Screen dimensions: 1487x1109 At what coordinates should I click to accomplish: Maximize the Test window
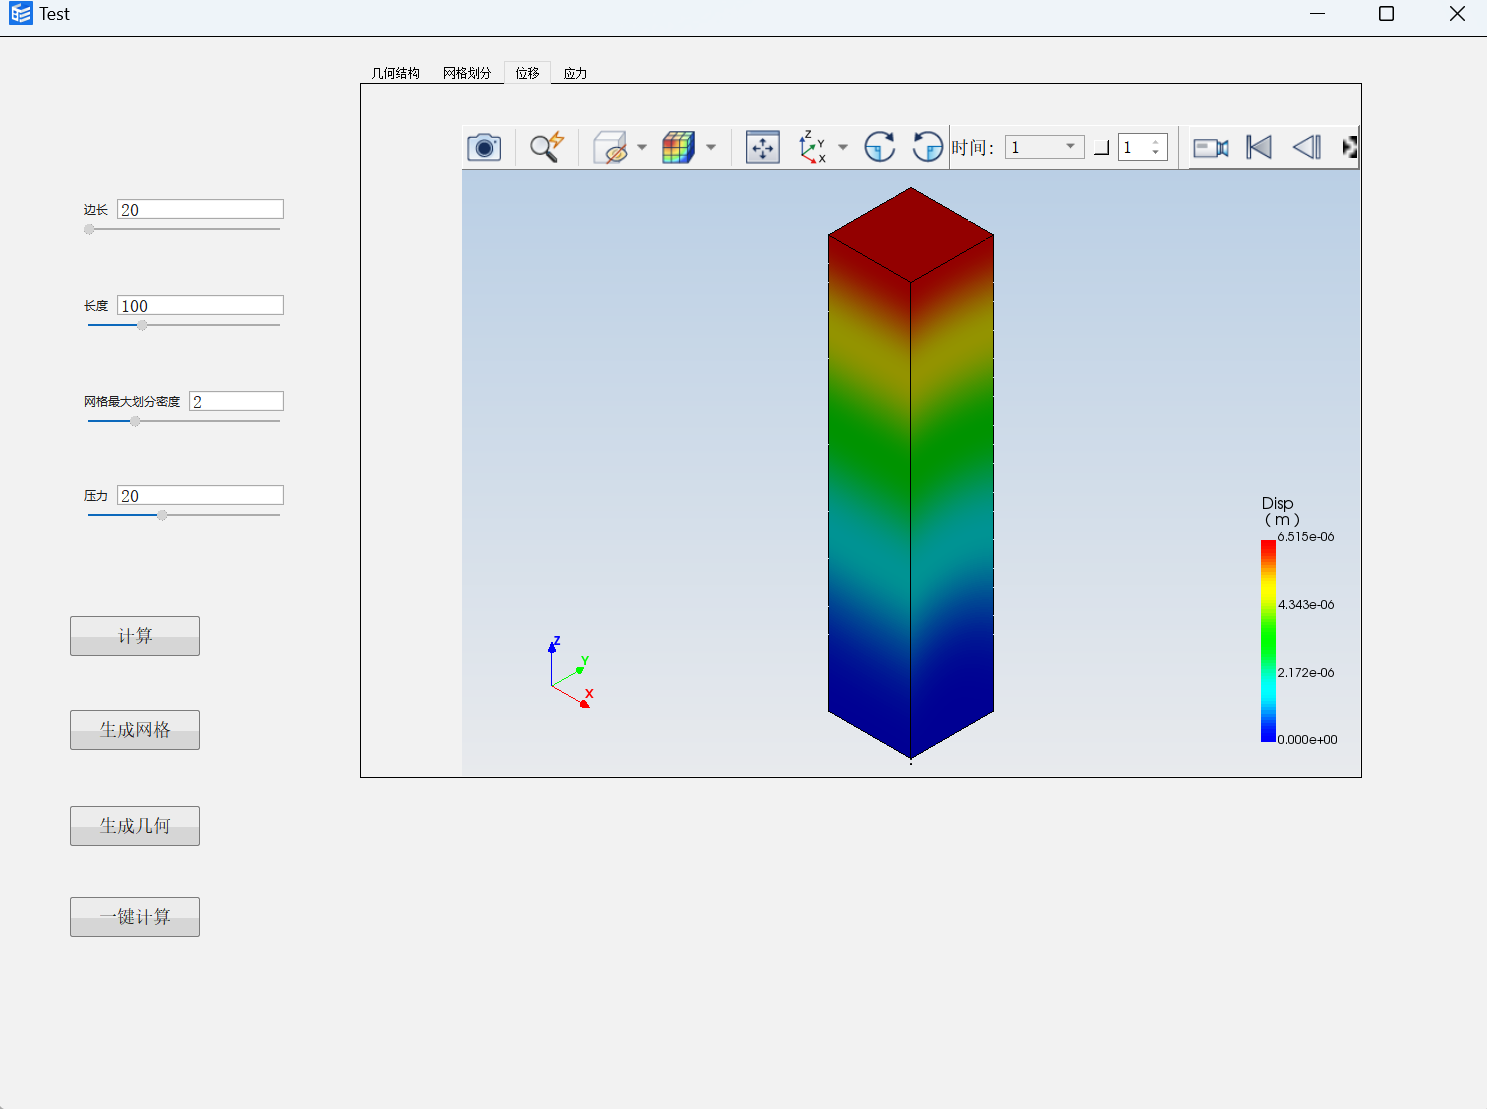tap(1386, 14)
